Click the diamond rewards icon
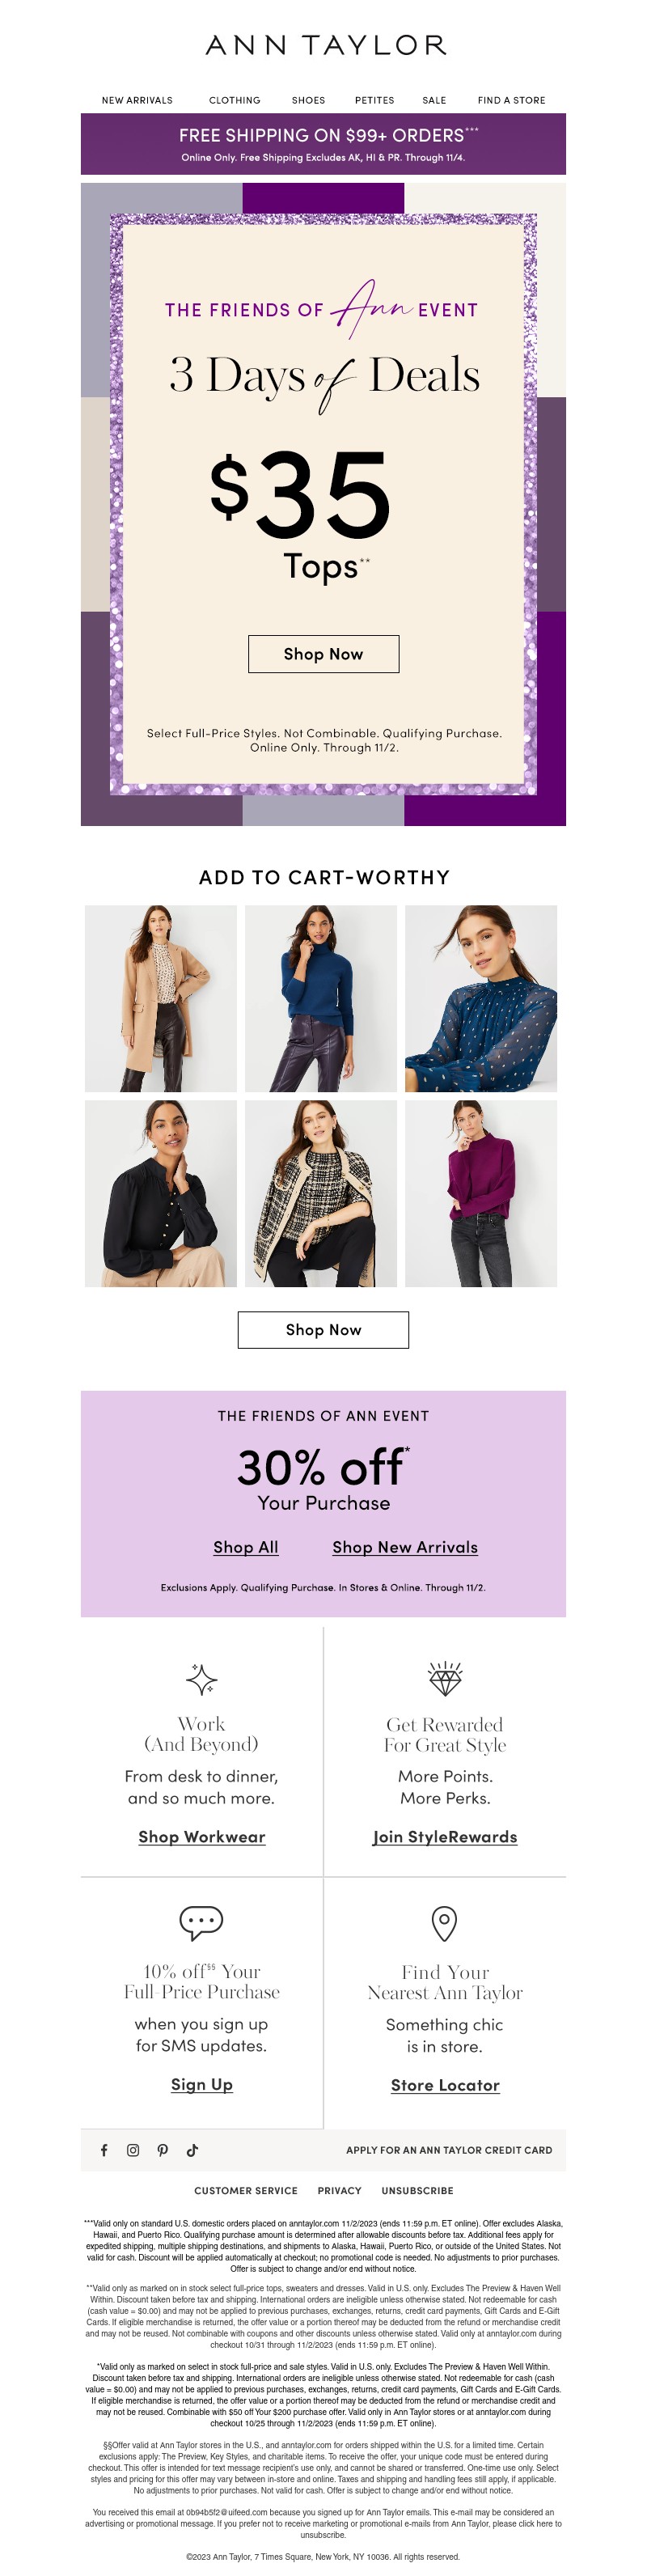The height and width of the screenshot is (2576, 647). click(445, 1679)
